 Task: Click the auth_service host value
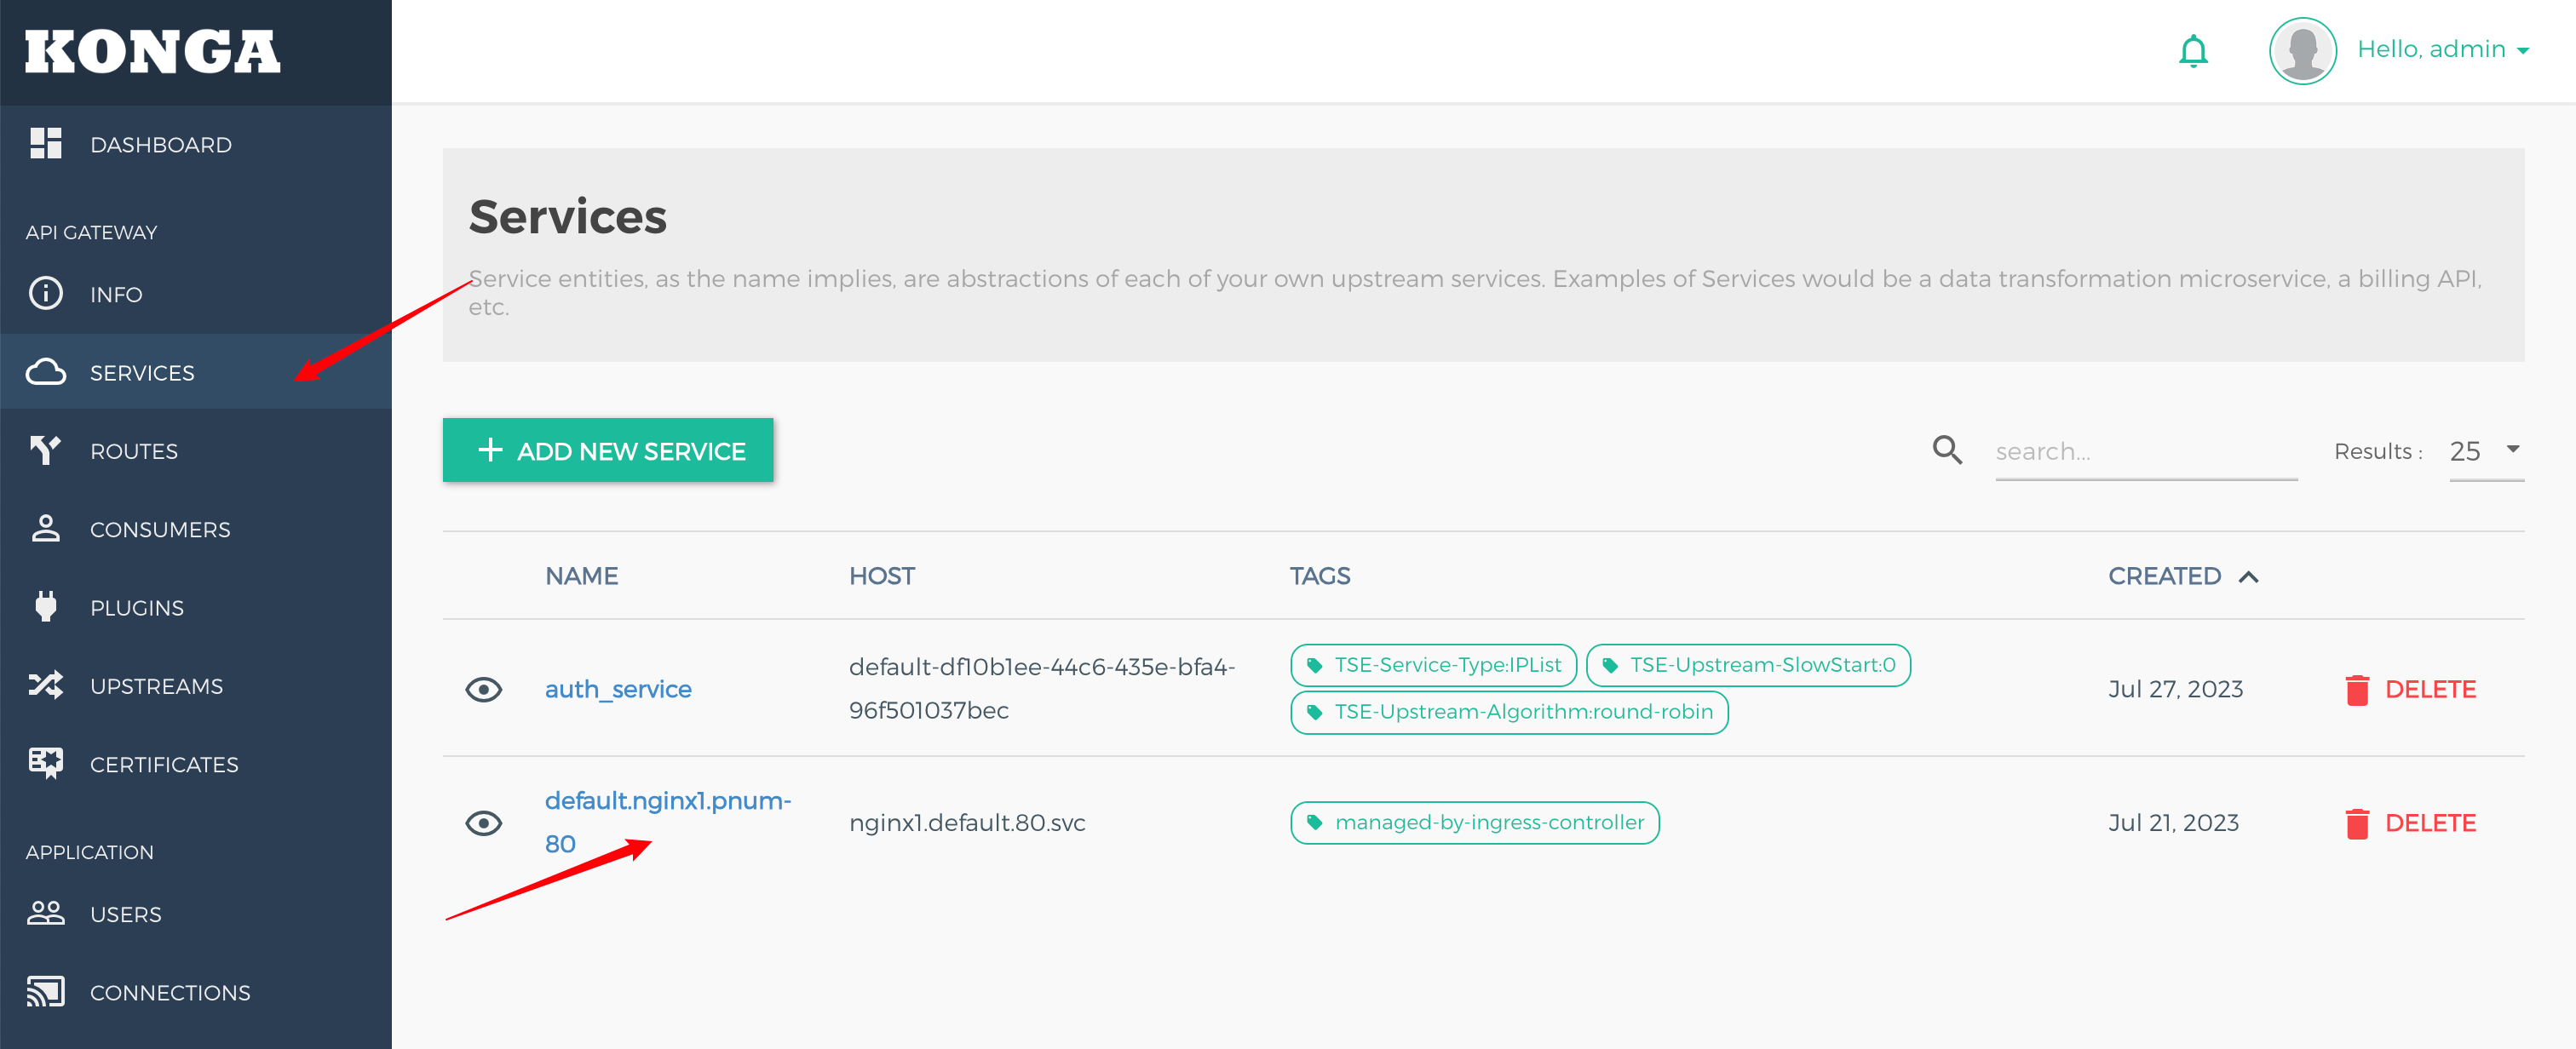(1042, 688)
